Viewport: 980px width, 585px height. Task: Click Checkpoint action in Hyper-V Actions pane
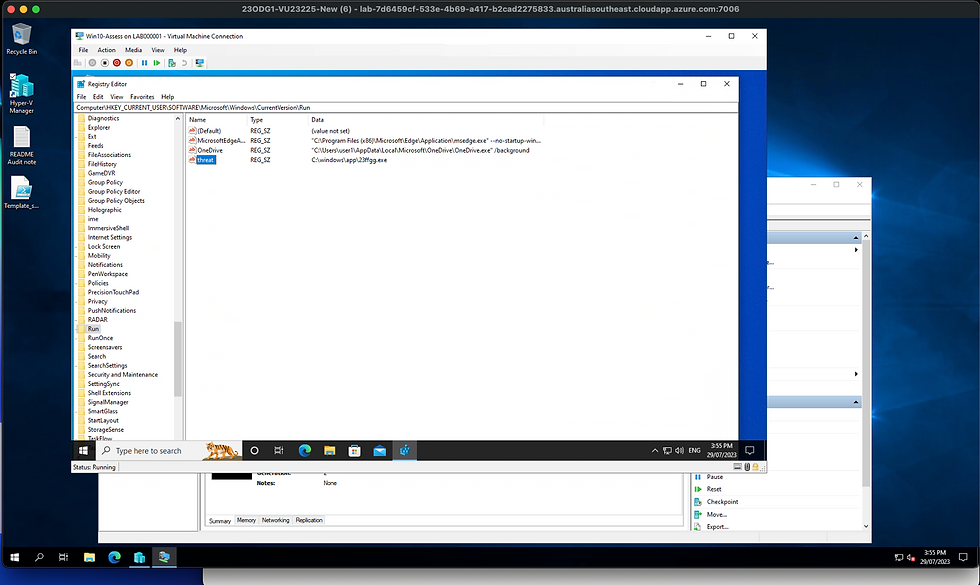[722, 502]
